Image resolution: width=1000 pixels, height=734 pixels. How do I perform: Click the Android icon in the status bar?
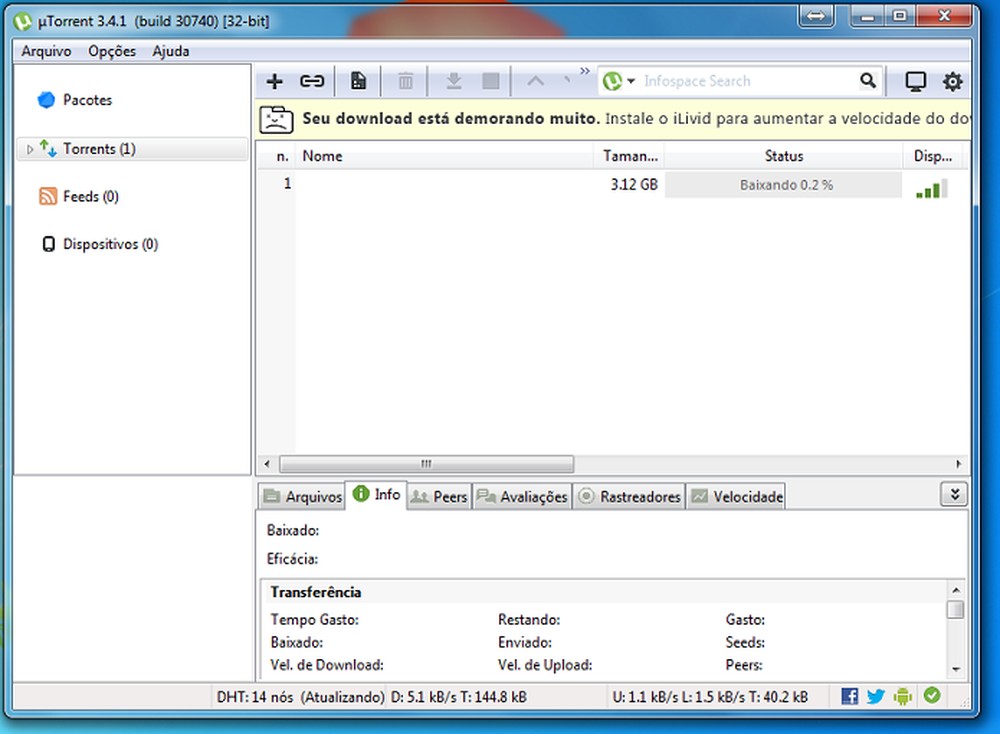(903, 696)
